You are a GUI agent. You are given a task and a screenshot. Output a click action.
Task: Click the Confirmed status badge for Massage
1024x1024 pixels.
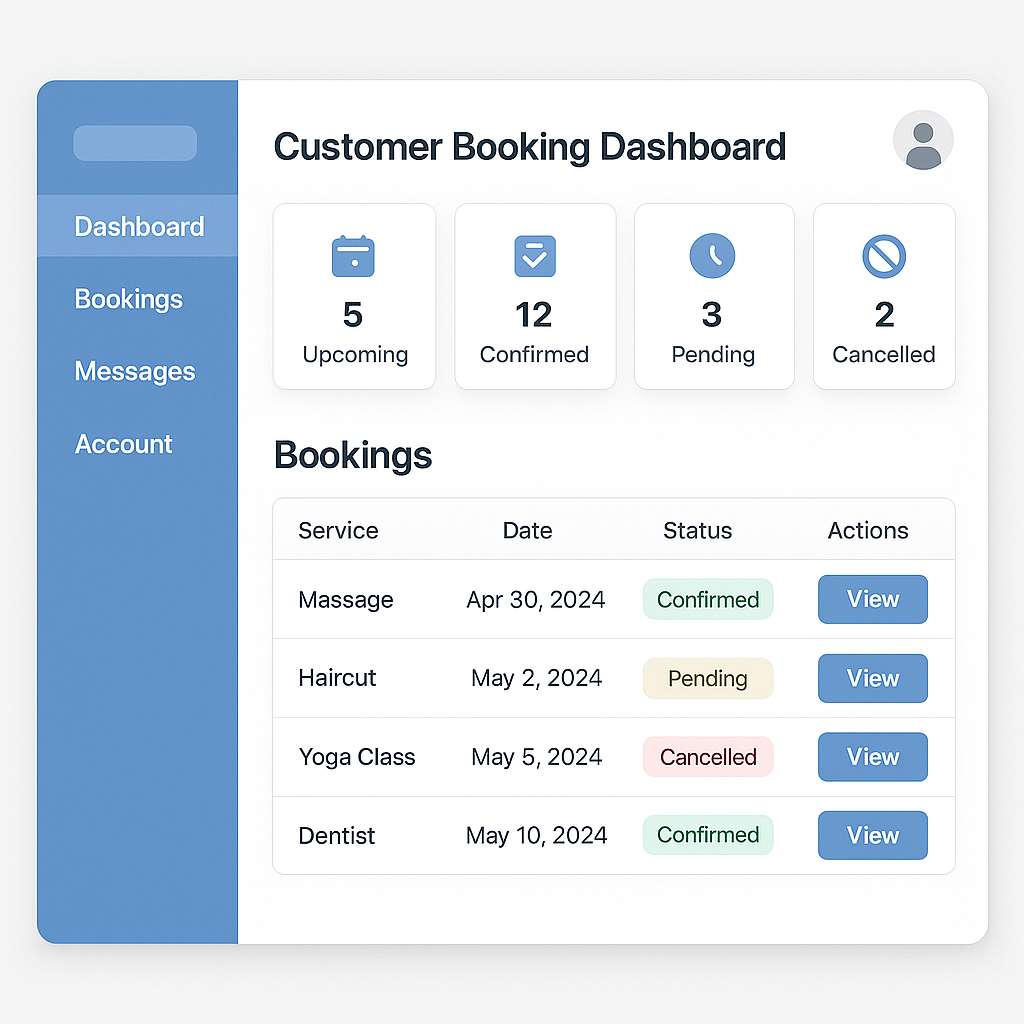click(708, 599)
